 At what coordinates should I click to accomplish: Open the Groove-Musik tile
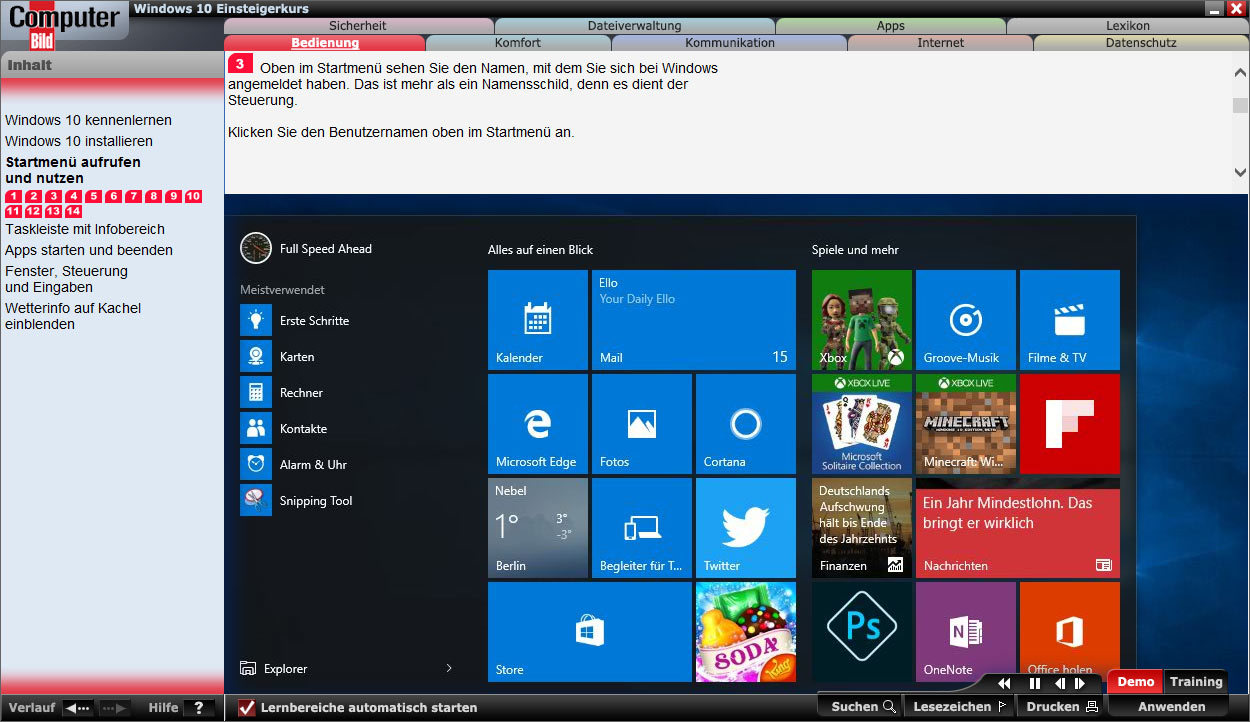(x=966, y=320)
